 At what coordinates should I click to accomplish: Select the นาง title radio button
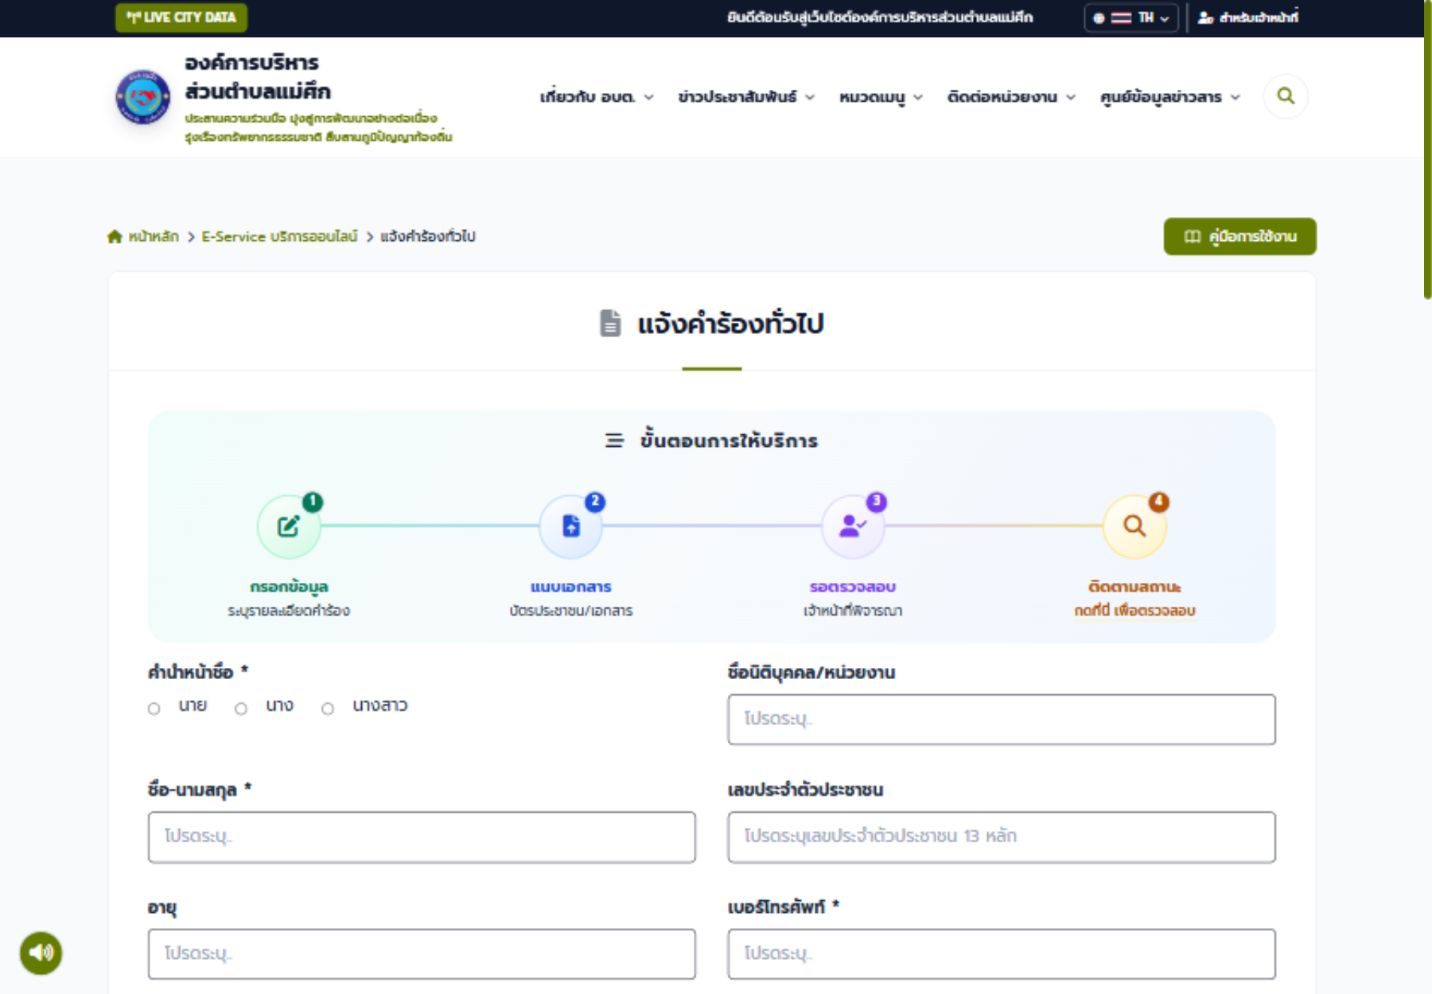241,709
